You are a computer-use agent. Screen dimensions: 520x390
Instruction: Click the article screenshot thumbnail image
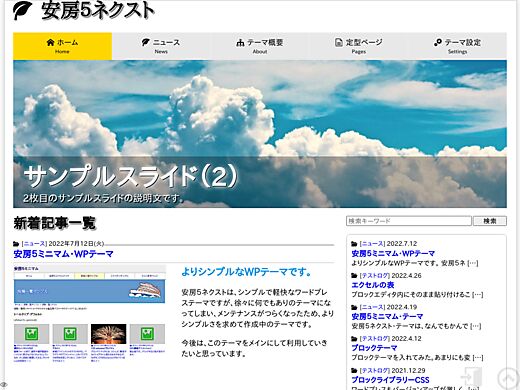click(90, 314)
